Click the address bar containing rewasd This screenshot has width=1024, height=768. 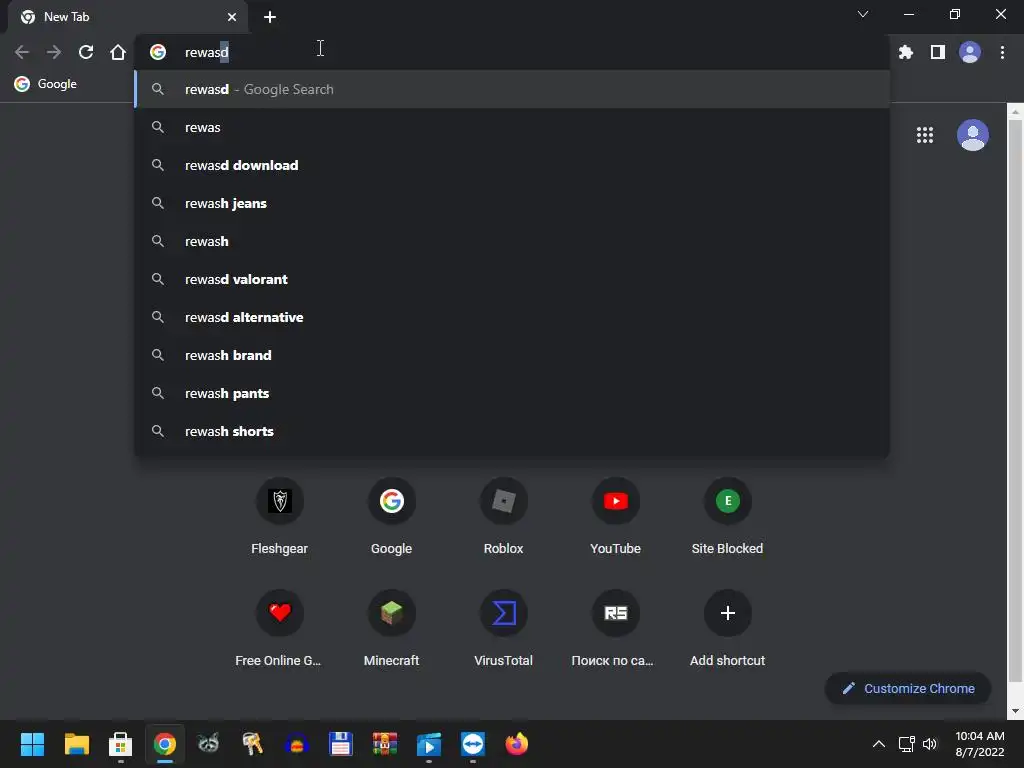(x=511, y=52)
